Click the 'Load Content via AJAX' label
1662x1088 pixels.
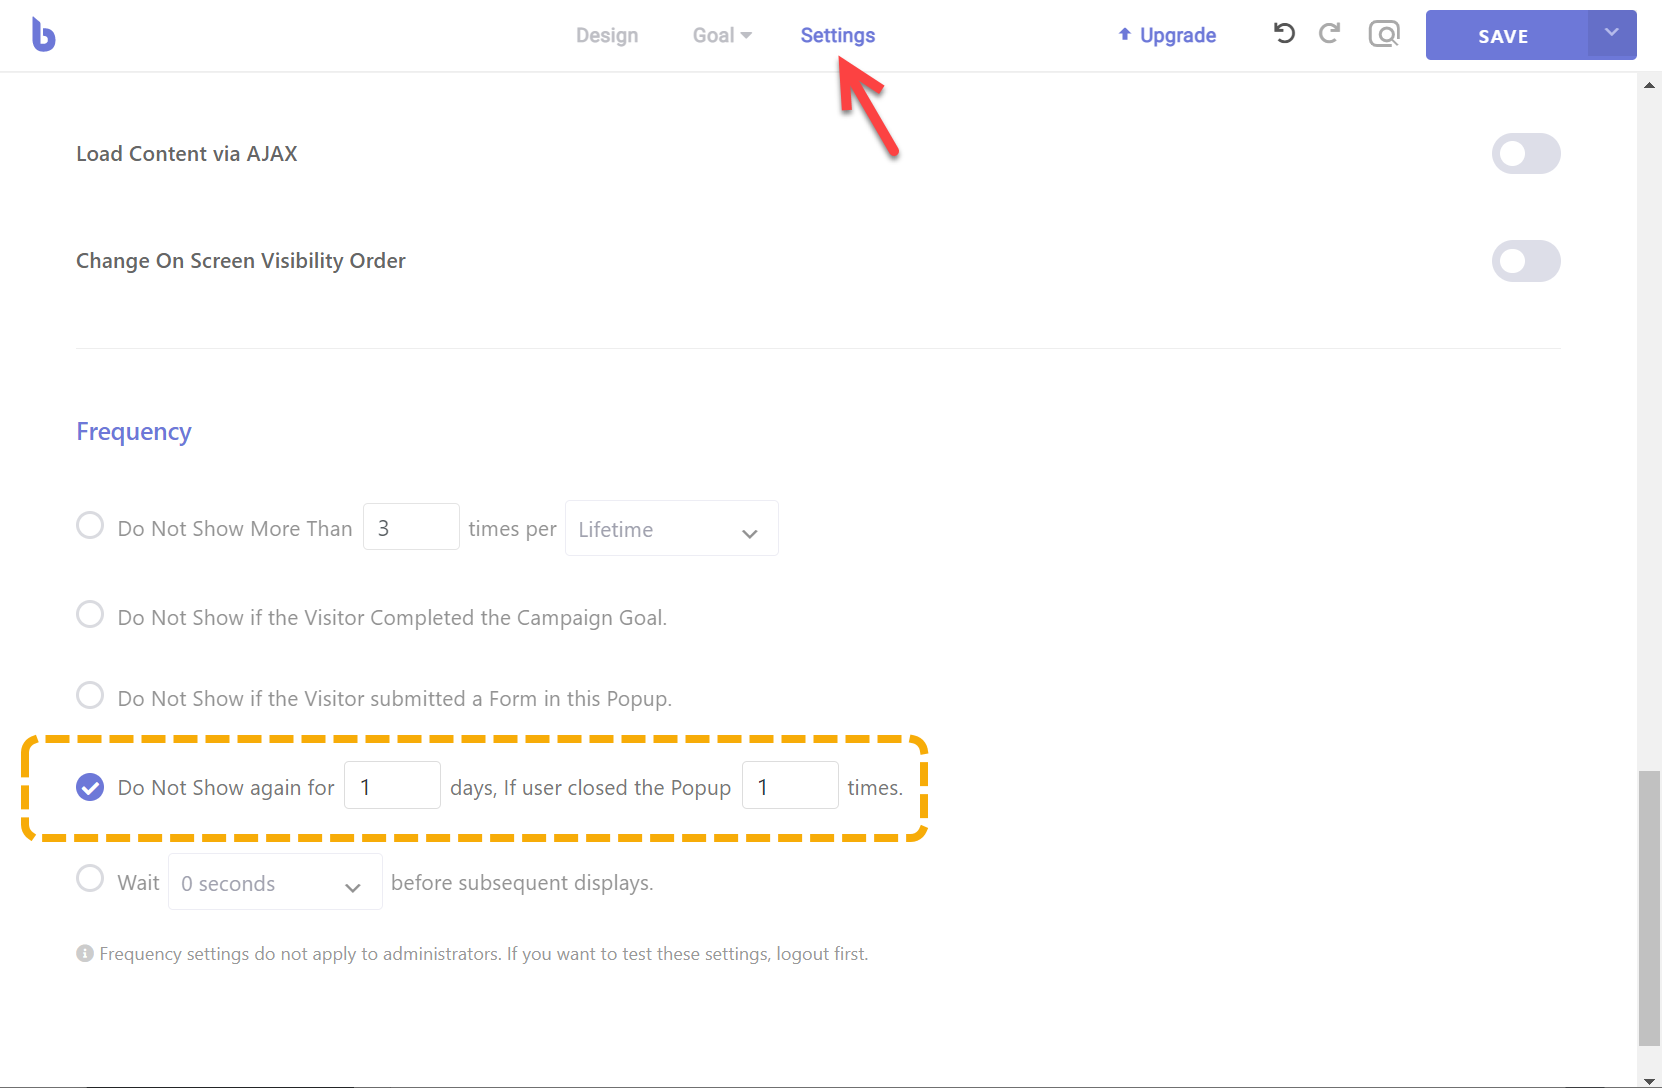(x=187, y=154)
